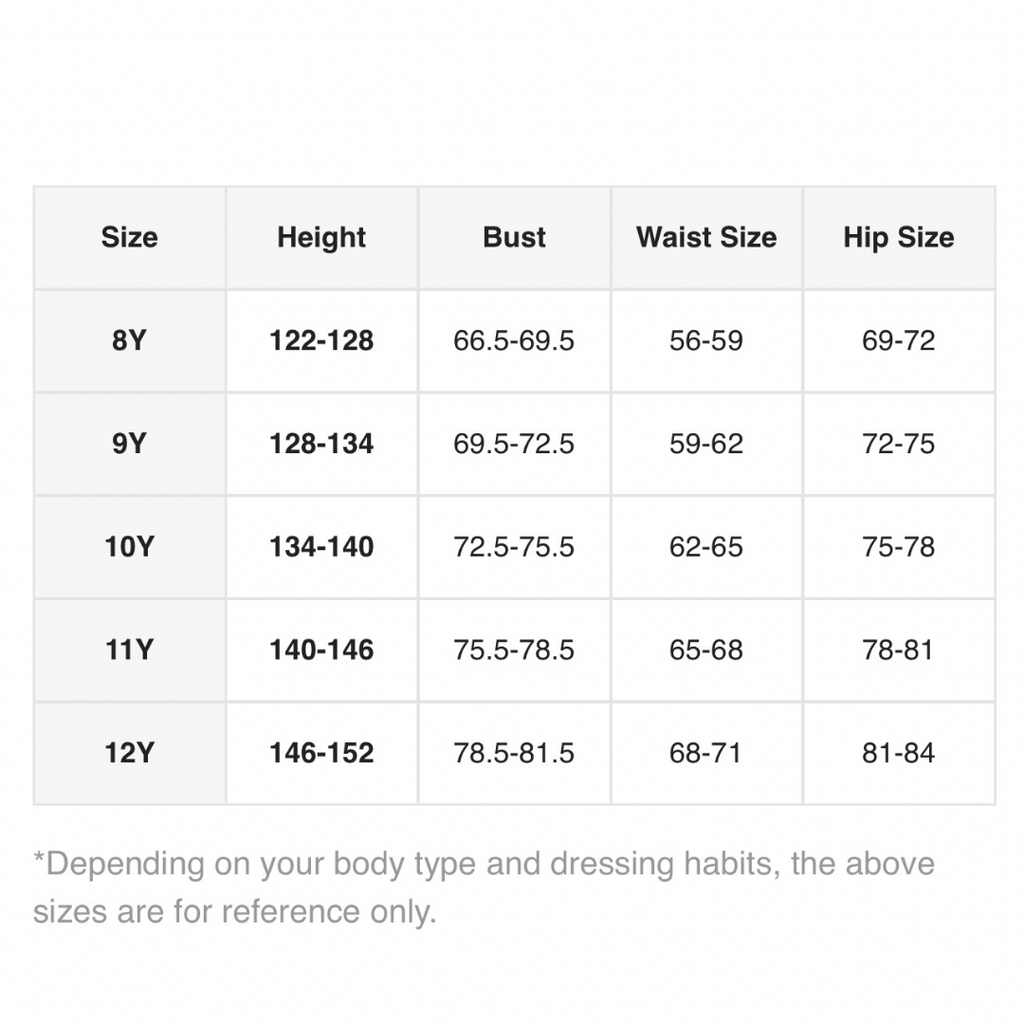Click the Bust column header
Image resolution: width=1024 pixels, height=1024 pixels.
click(514, 237)
